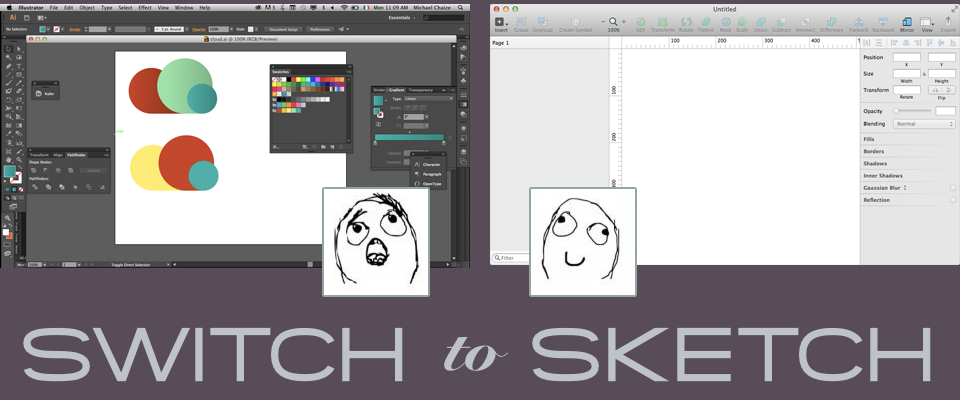Click the Sketch zoom magnifier icon
This screenshot has width=960, height=400.
(613, 21)
